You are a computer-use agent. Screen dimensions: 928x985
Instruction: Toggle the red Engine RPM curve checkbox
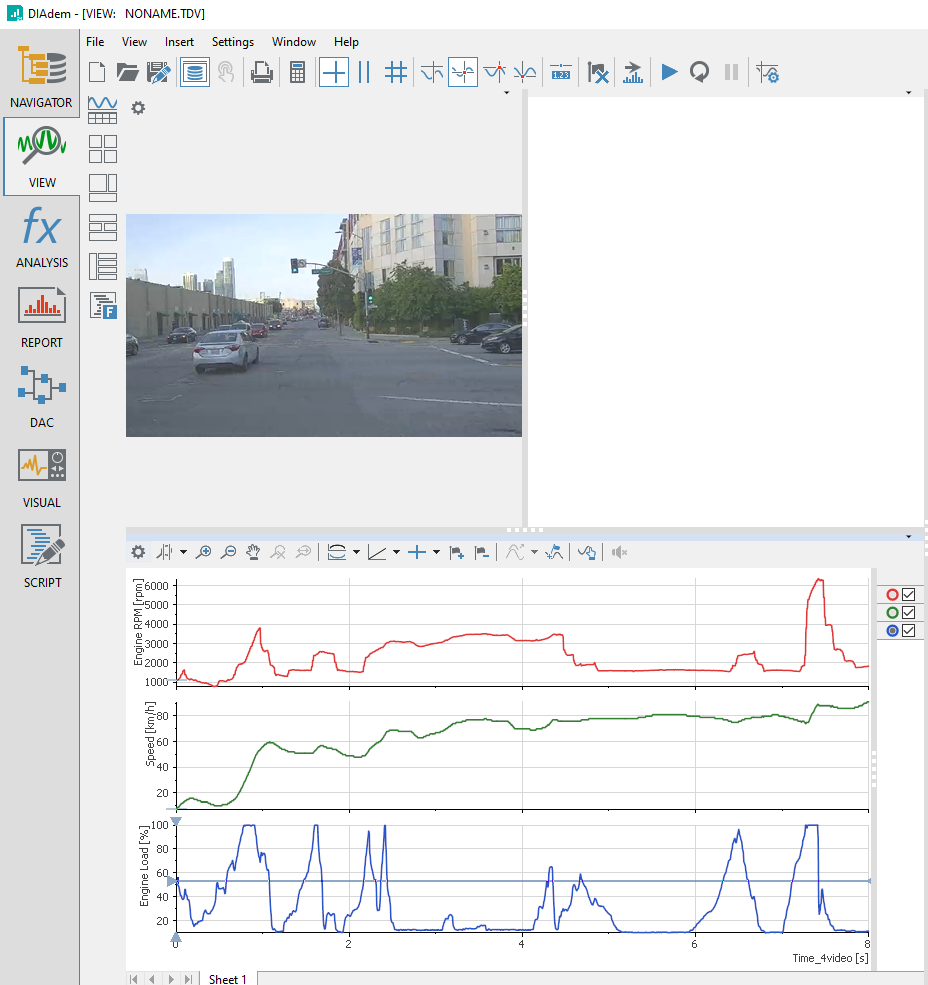pos(909,594)
